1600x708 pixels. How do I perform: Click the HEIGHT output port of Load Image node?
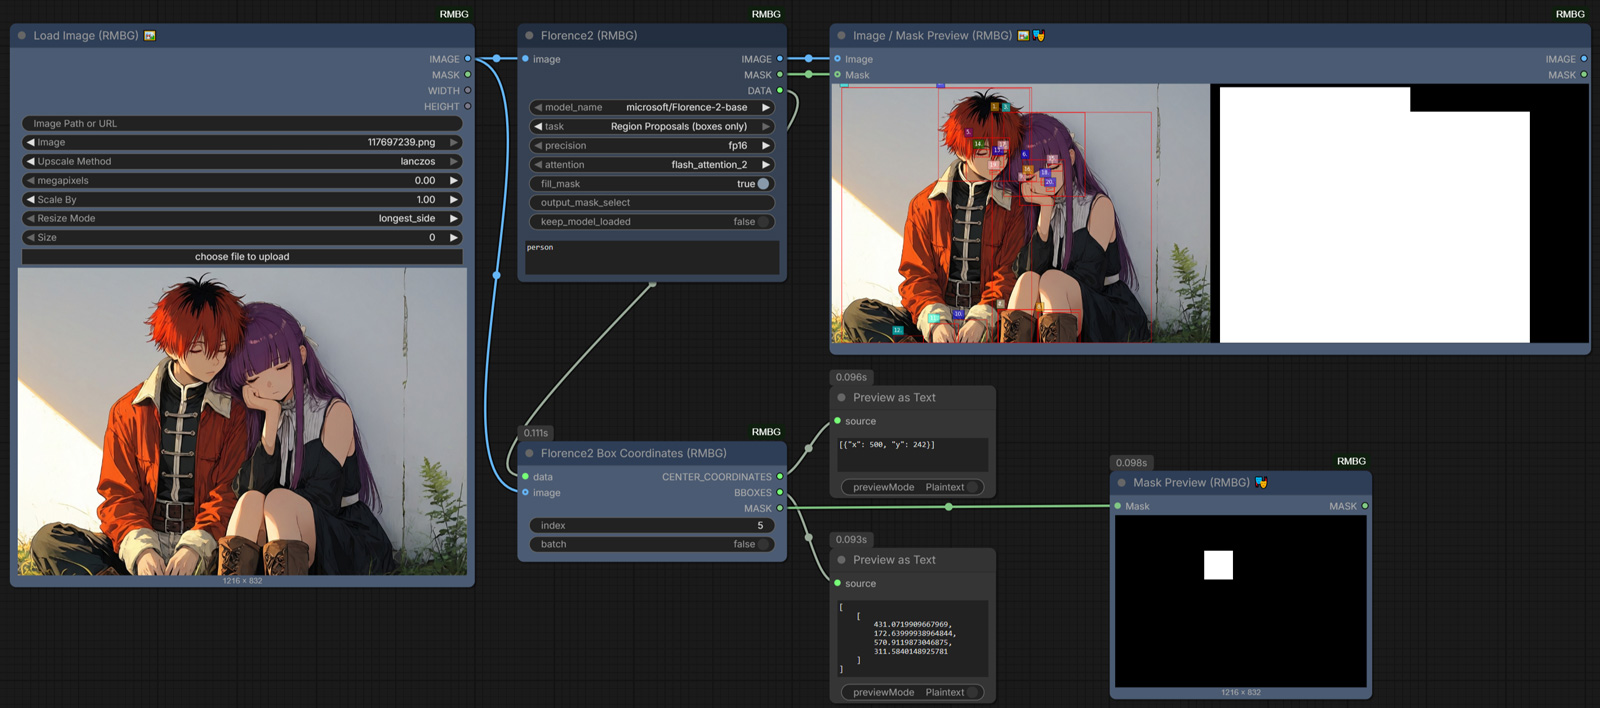[467, 107]
